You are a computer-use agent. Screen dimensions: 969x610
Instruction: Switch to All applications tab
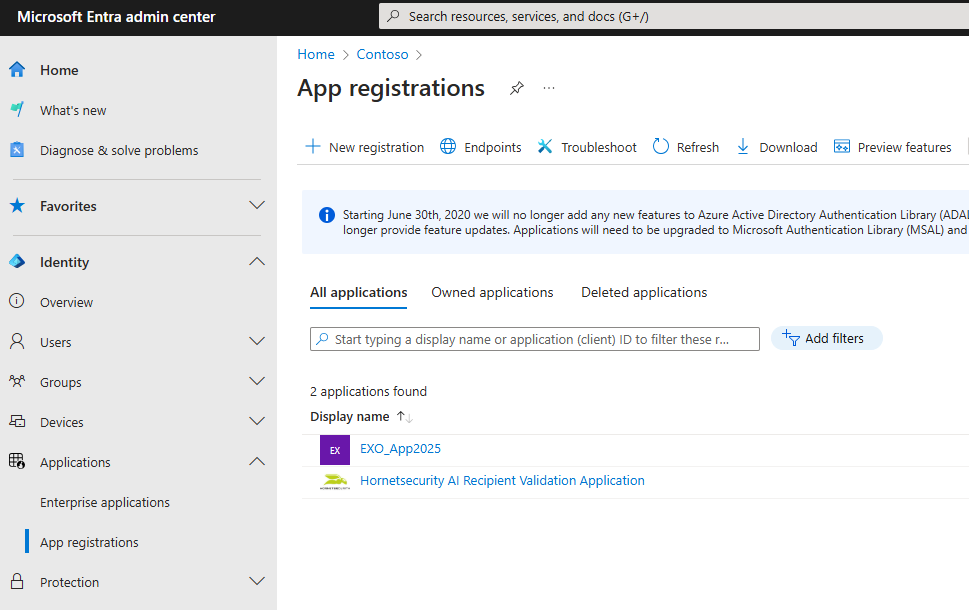pos(358,292)
